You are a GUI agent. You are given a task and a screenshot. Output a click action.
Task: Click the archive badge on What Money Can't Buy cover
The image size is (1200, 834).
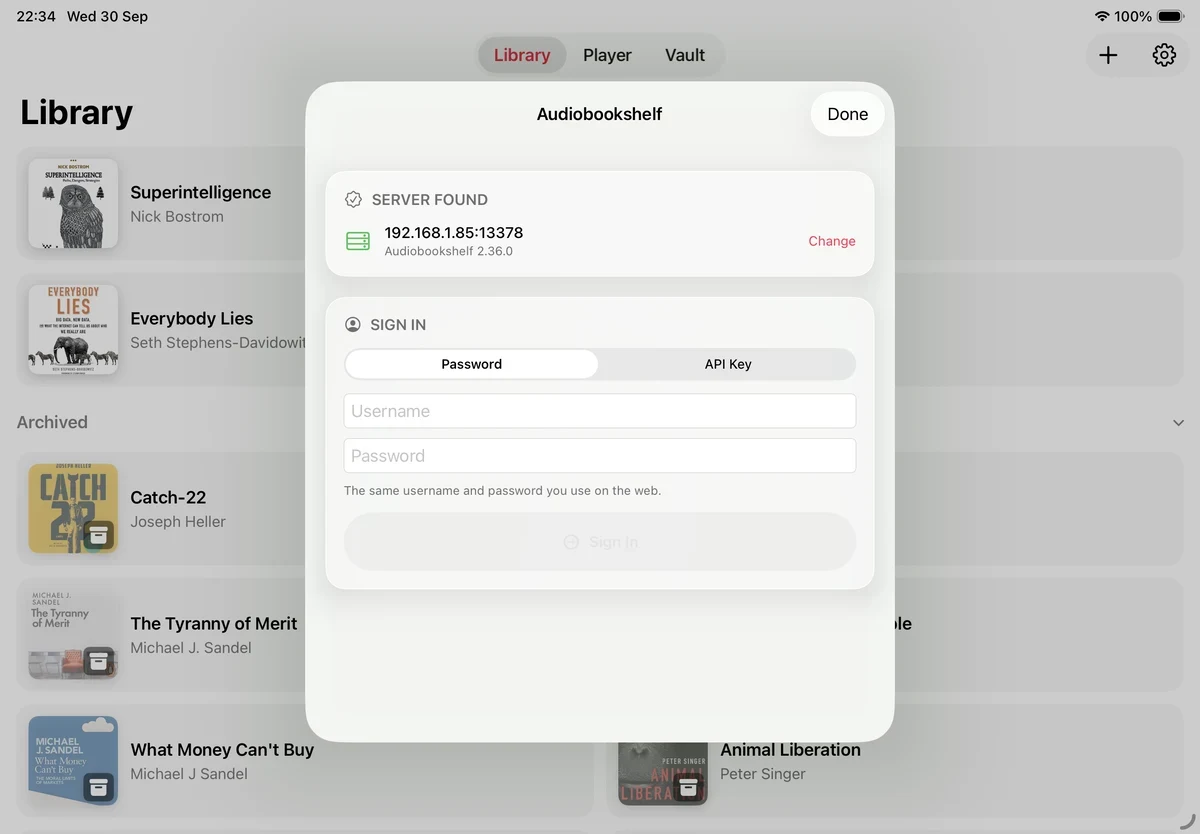pyautogui.click(x=98, y=788)
